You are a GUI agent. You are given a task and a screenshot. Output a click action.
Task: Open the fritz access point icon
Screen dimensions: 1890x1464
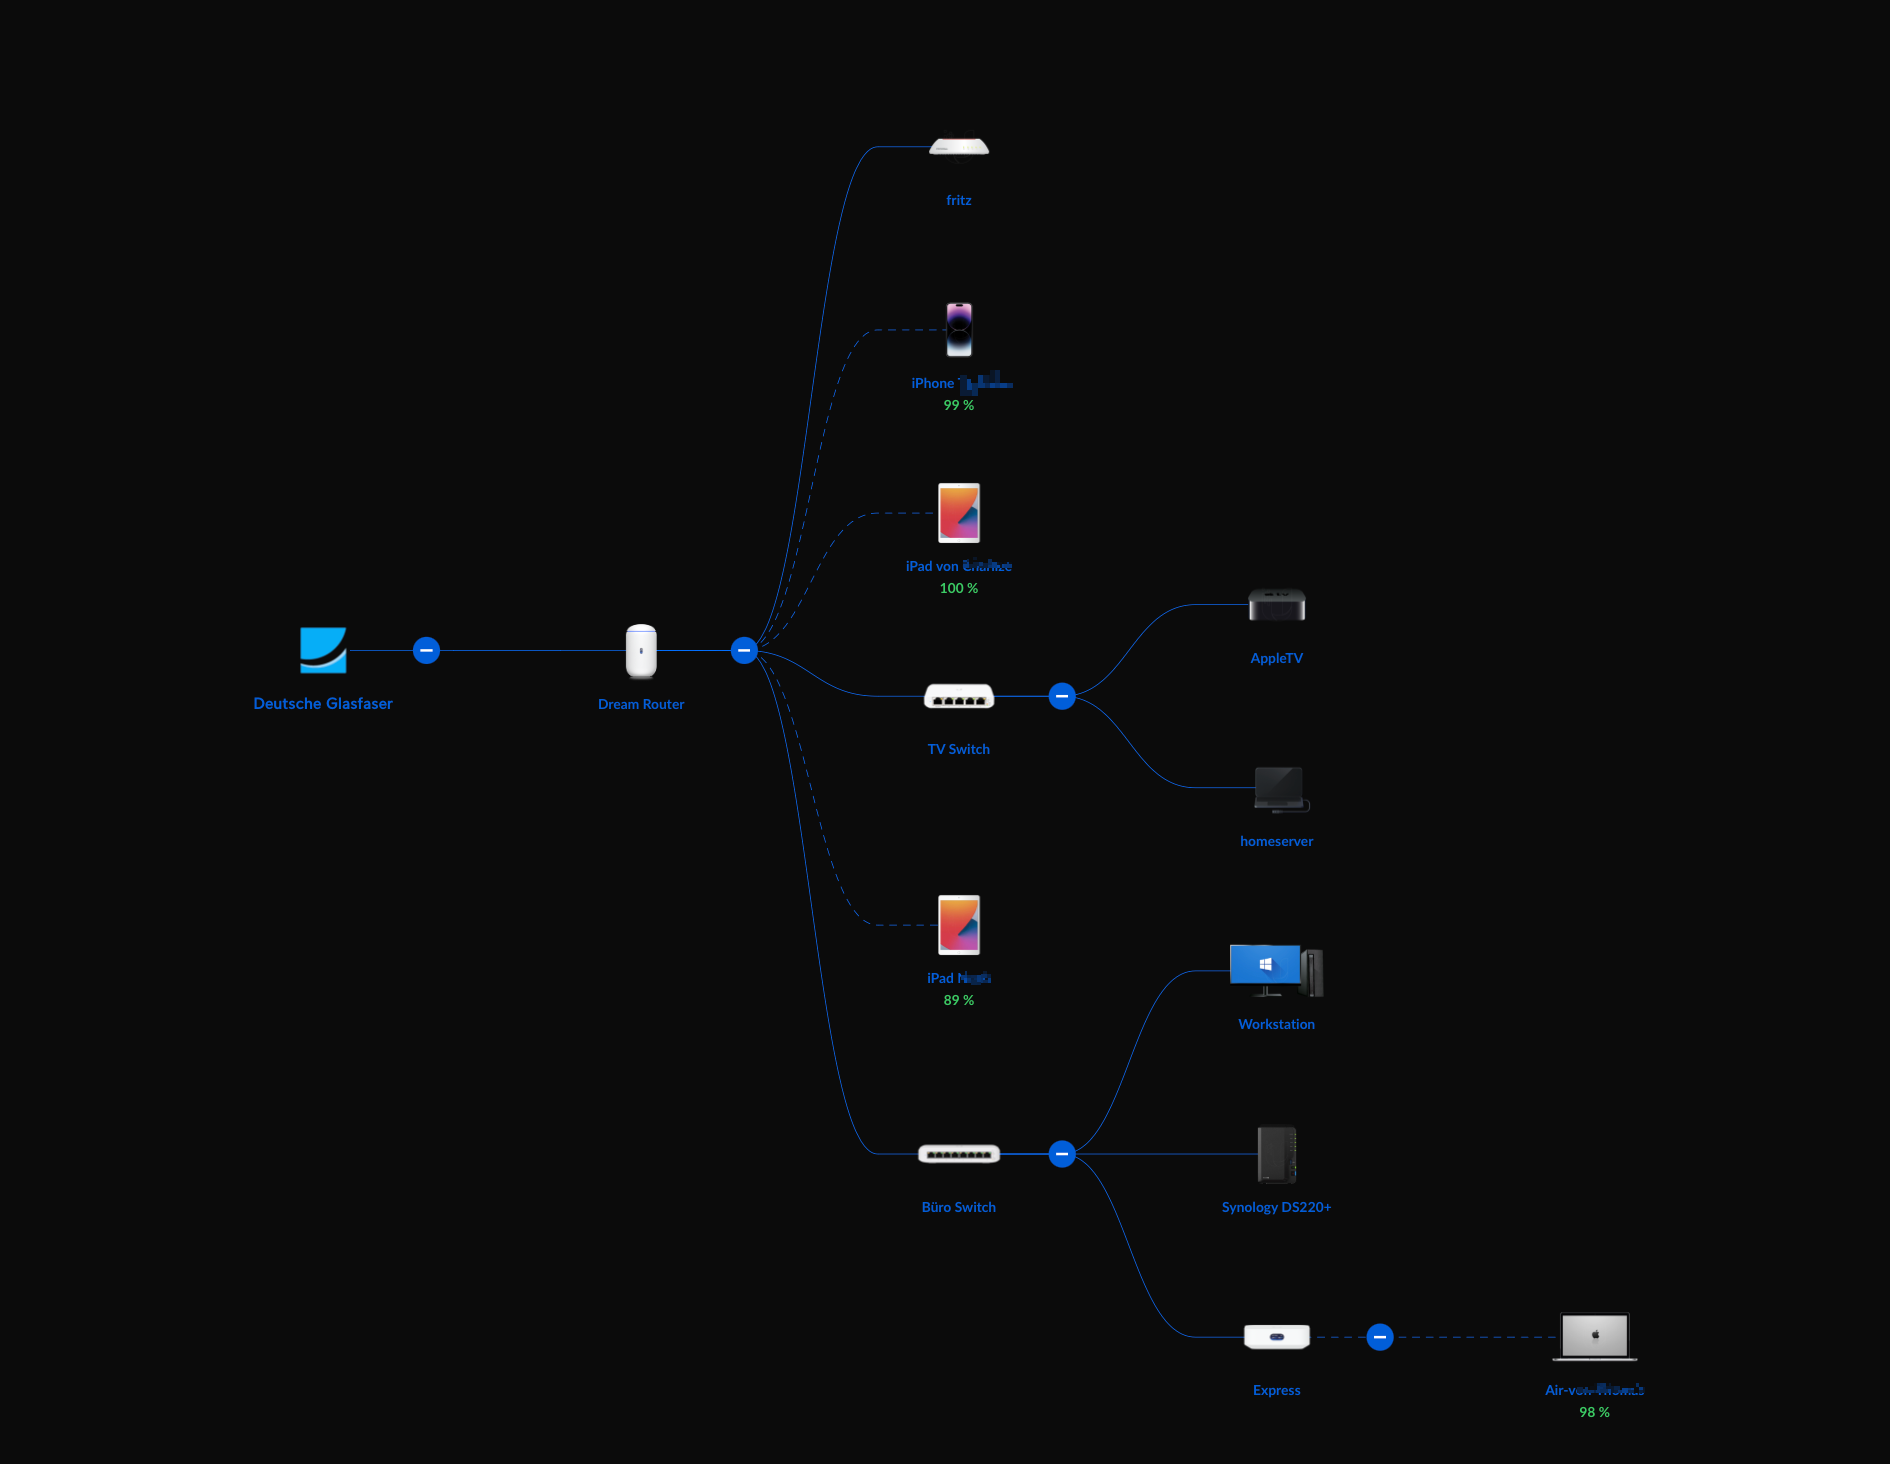(959, 148)
